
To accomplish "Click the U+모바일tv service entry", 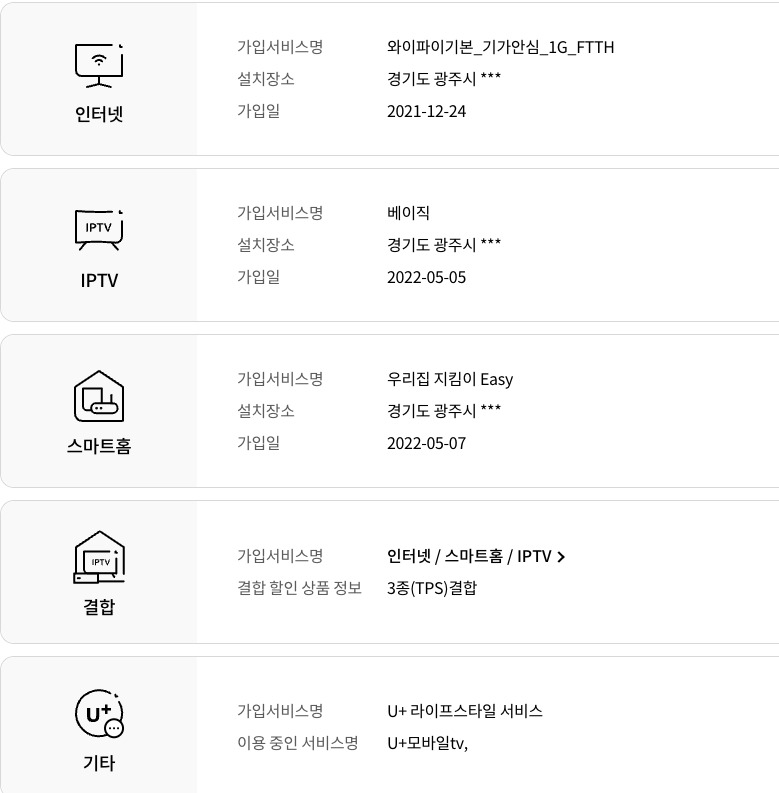I will click(427, 743).
